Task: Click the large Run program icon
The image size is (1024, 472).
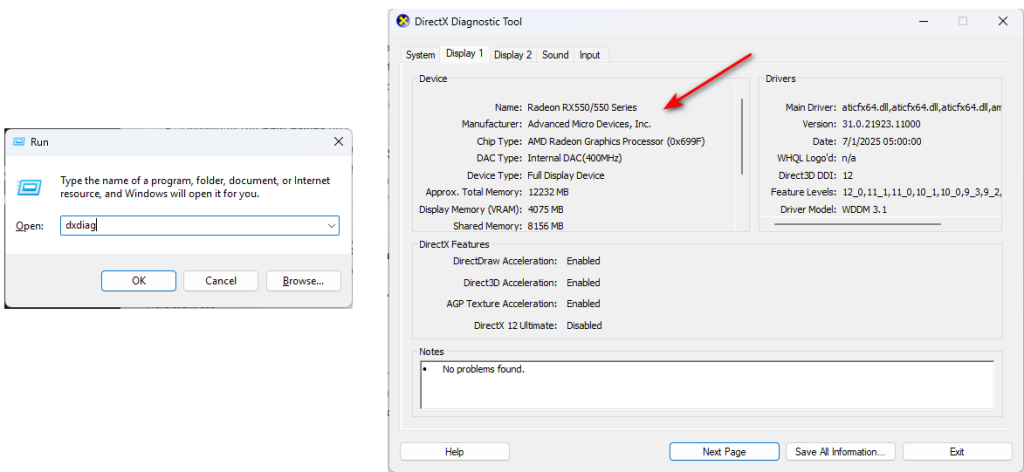Action: point(29,187)
